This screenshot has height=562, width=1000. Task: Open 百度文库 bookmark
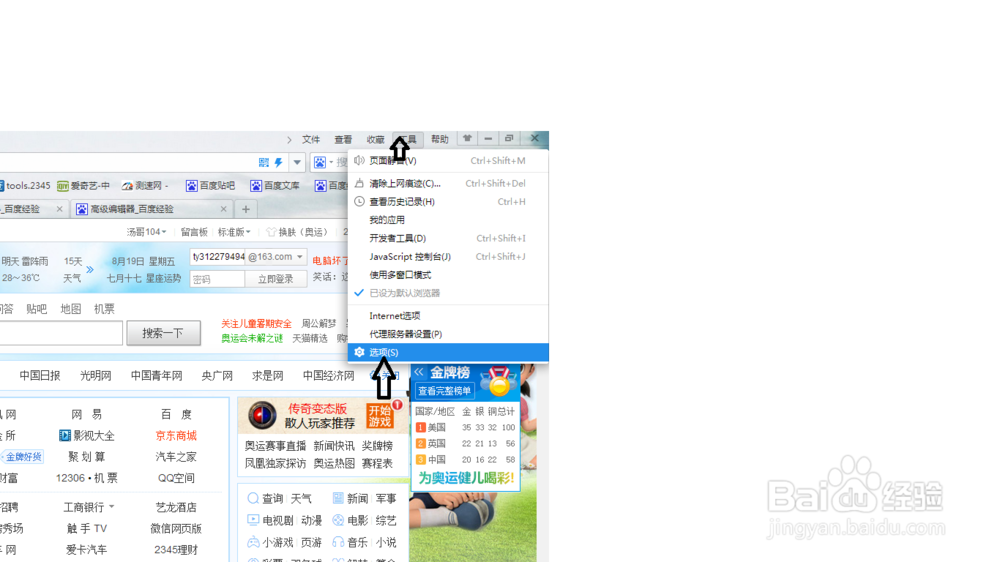(x=275, y=186)
